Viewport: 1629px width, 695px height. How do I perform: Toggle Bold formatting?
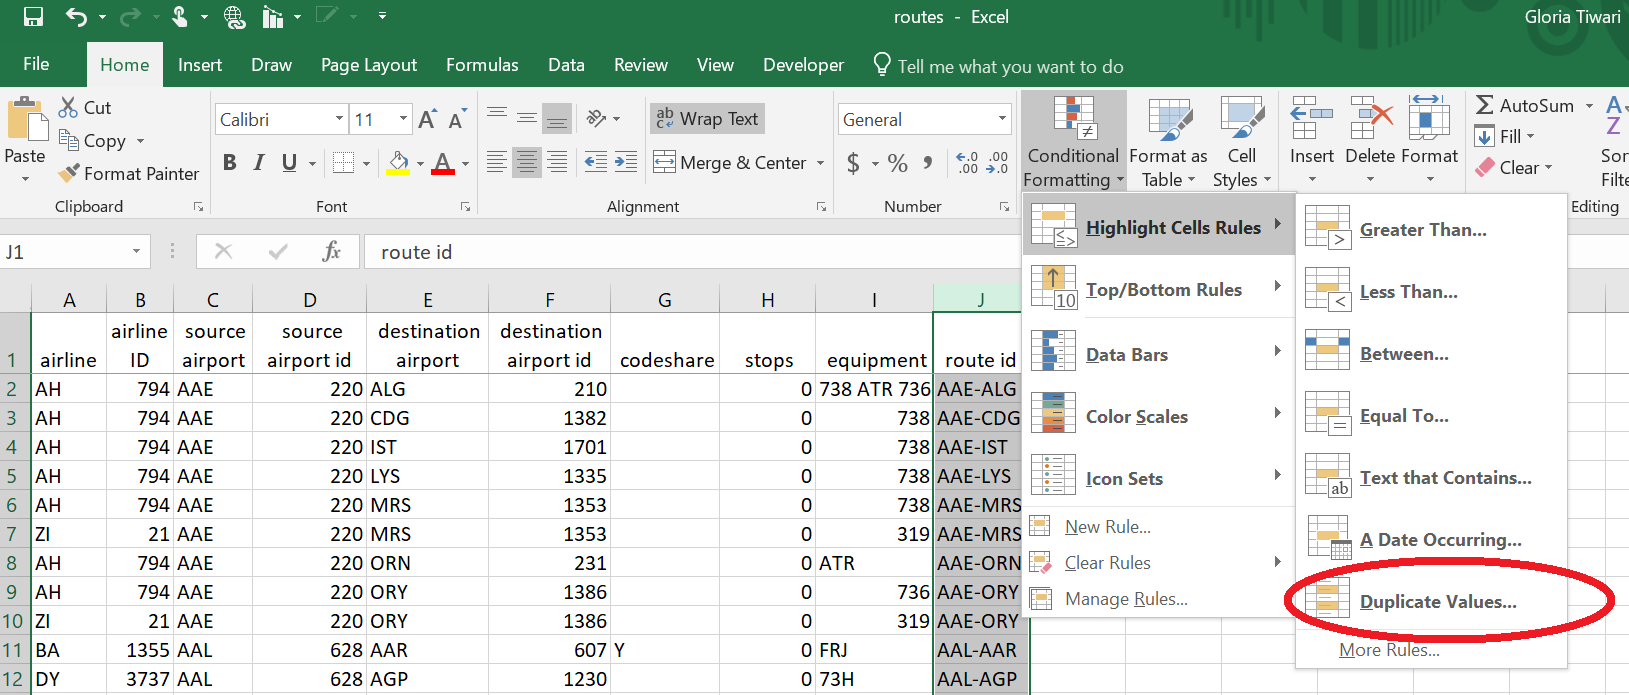click(x=229, y=163)
